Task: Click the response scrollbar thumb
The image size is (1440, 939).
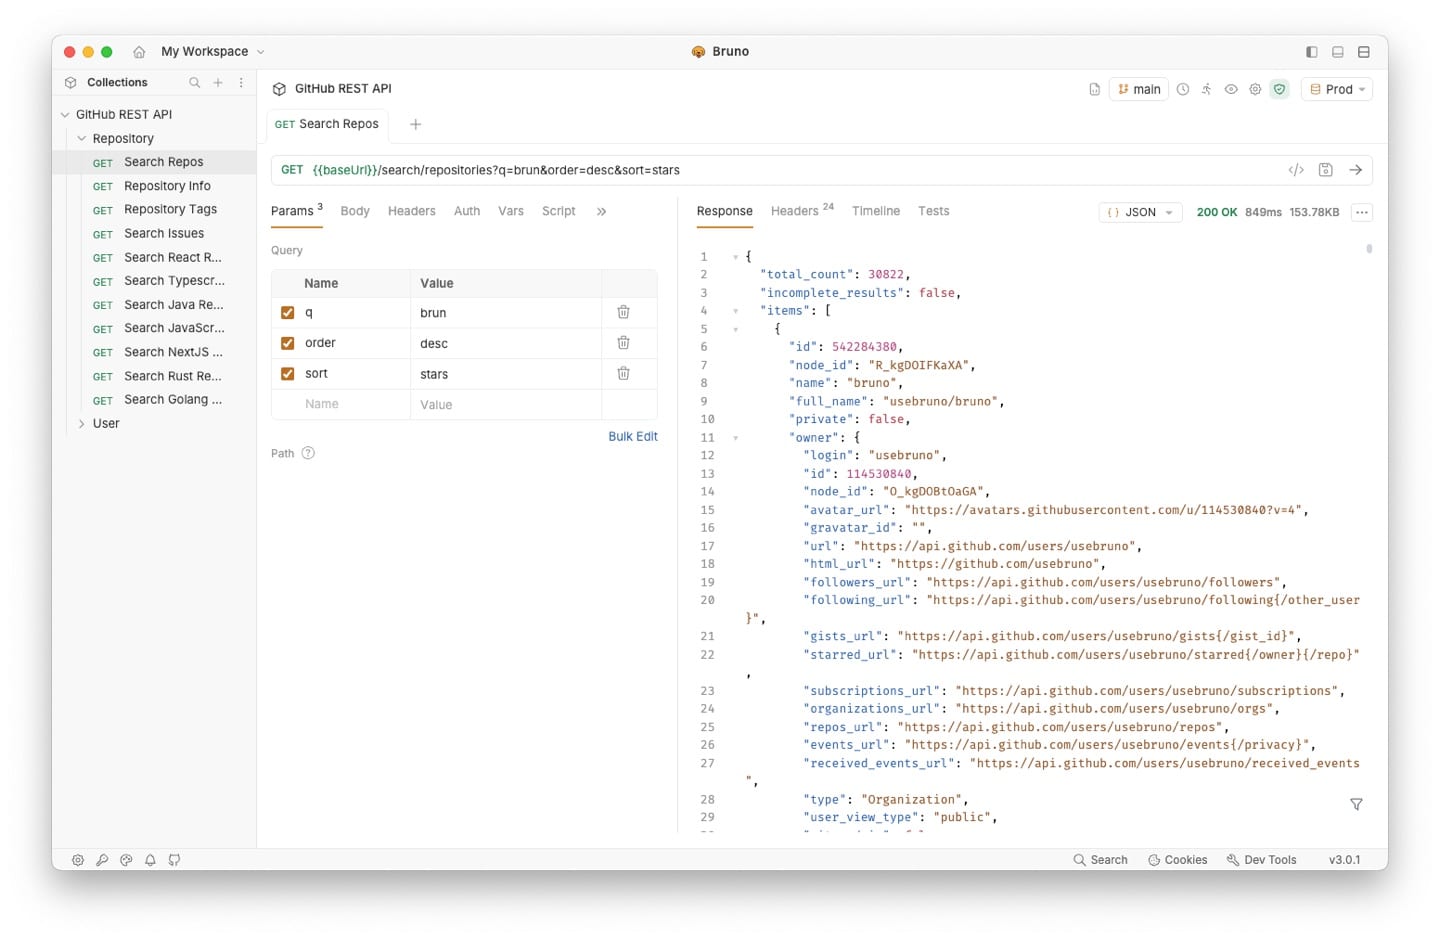Action: tap(1369, 249)
